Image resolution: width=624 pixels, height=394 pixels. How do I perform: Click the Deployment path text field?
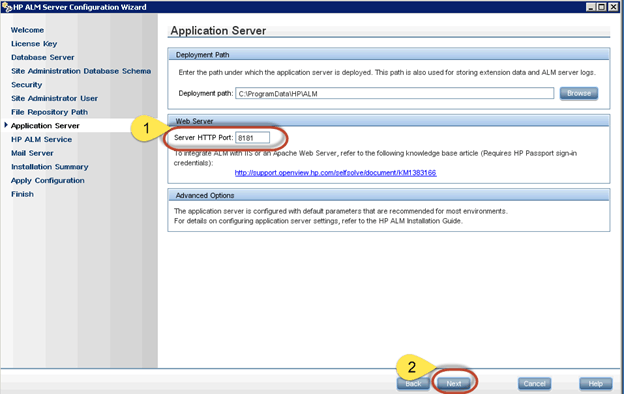pos(394,94)
